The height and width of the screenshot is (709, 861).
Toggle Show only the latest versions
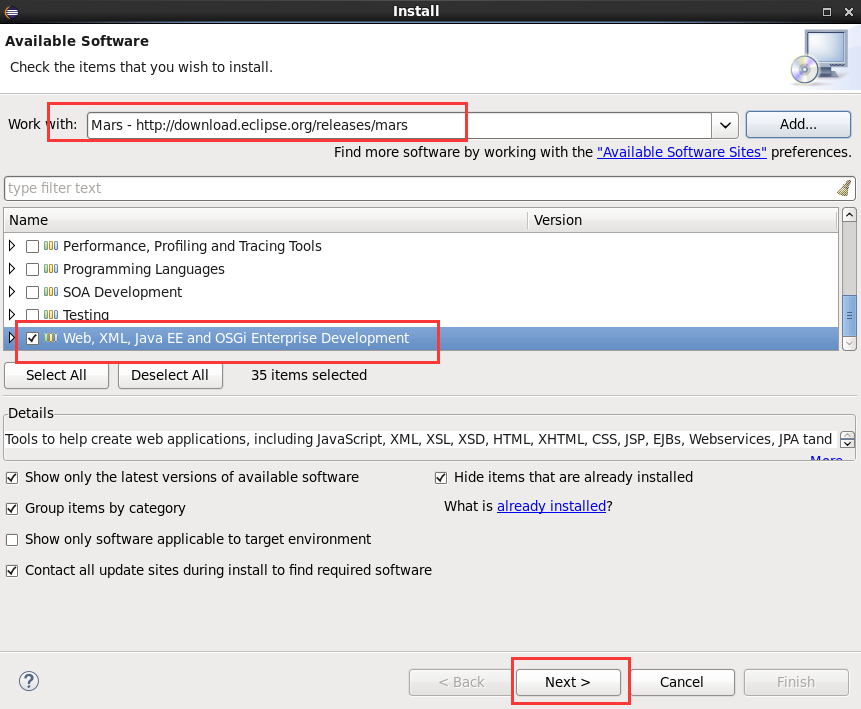(x=12, y=478)
